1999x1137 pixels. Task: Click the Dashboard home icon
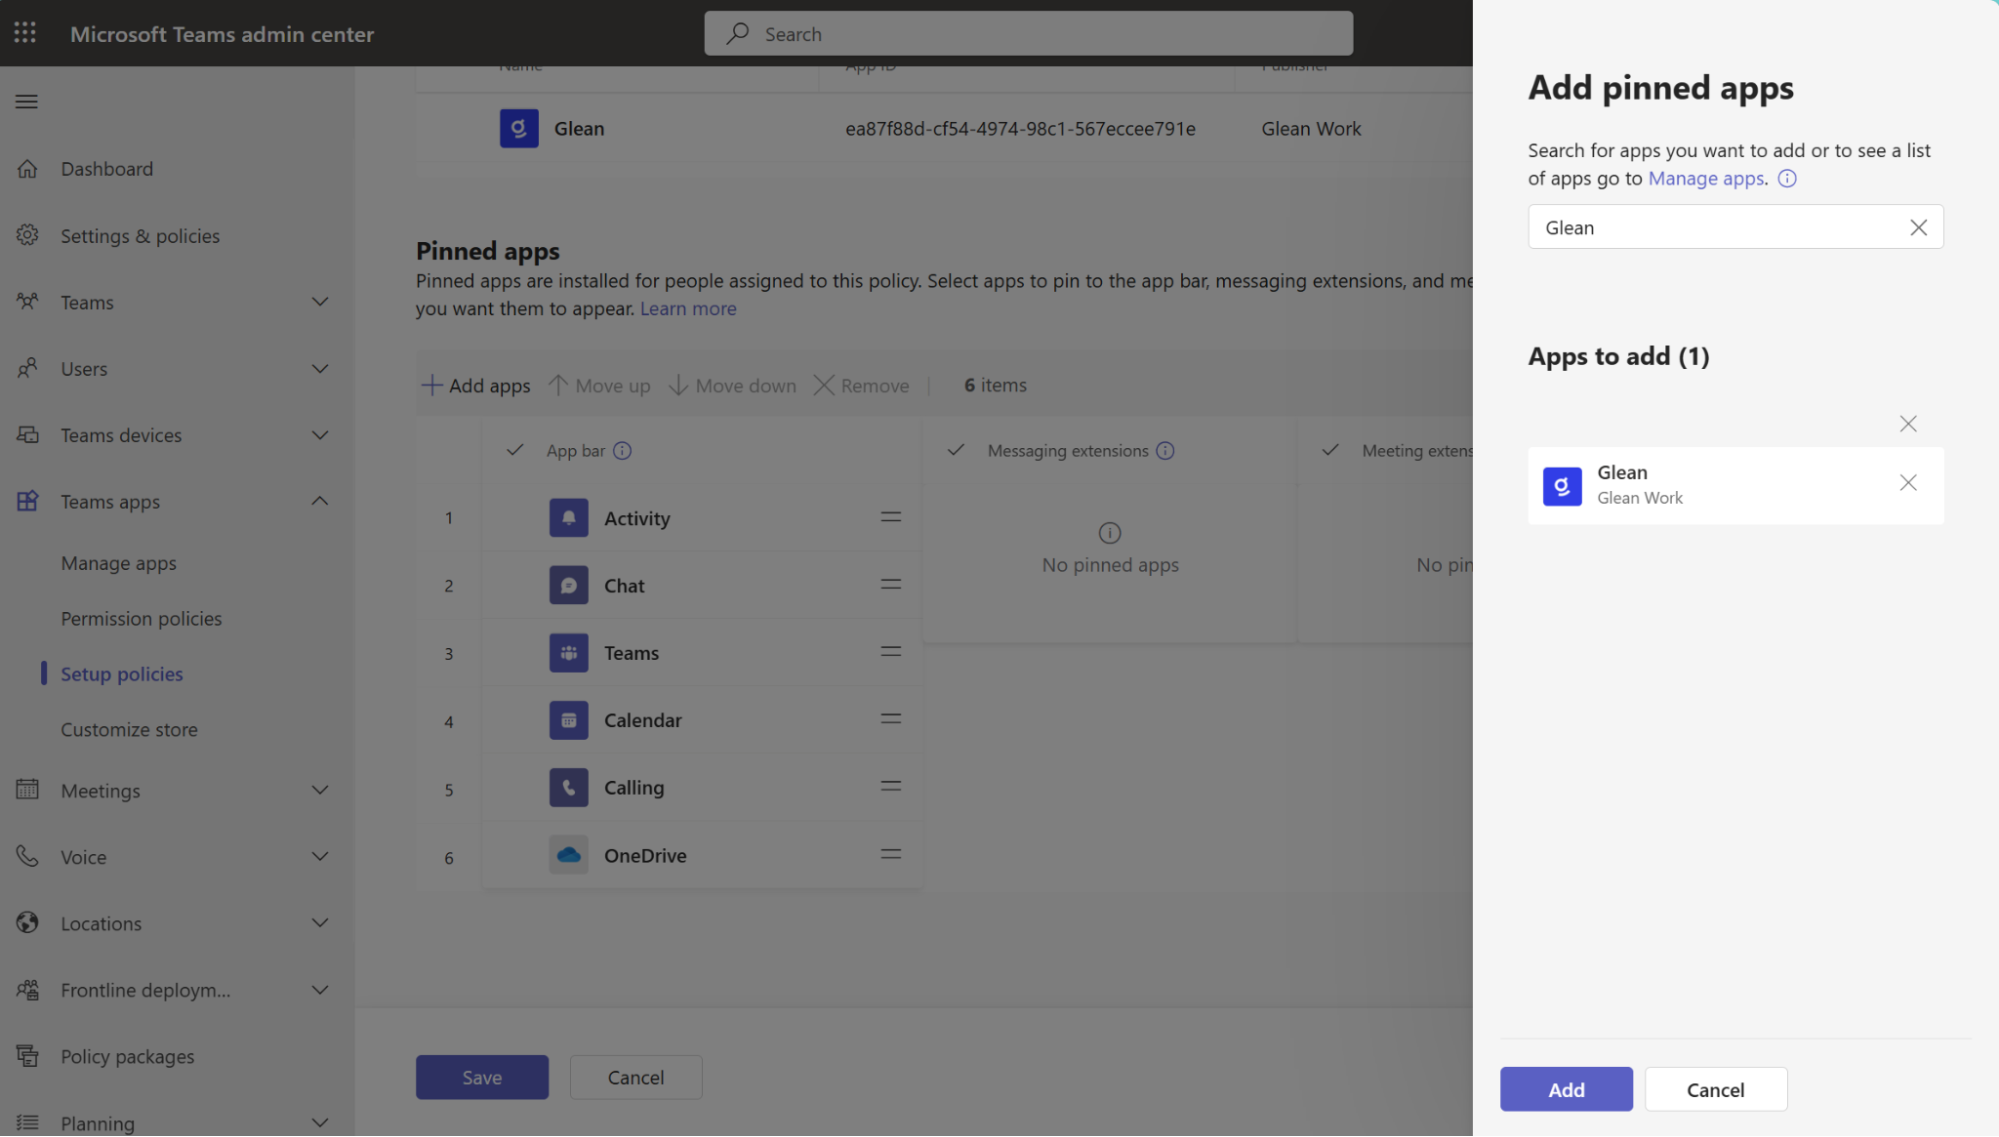click(28, 168)
